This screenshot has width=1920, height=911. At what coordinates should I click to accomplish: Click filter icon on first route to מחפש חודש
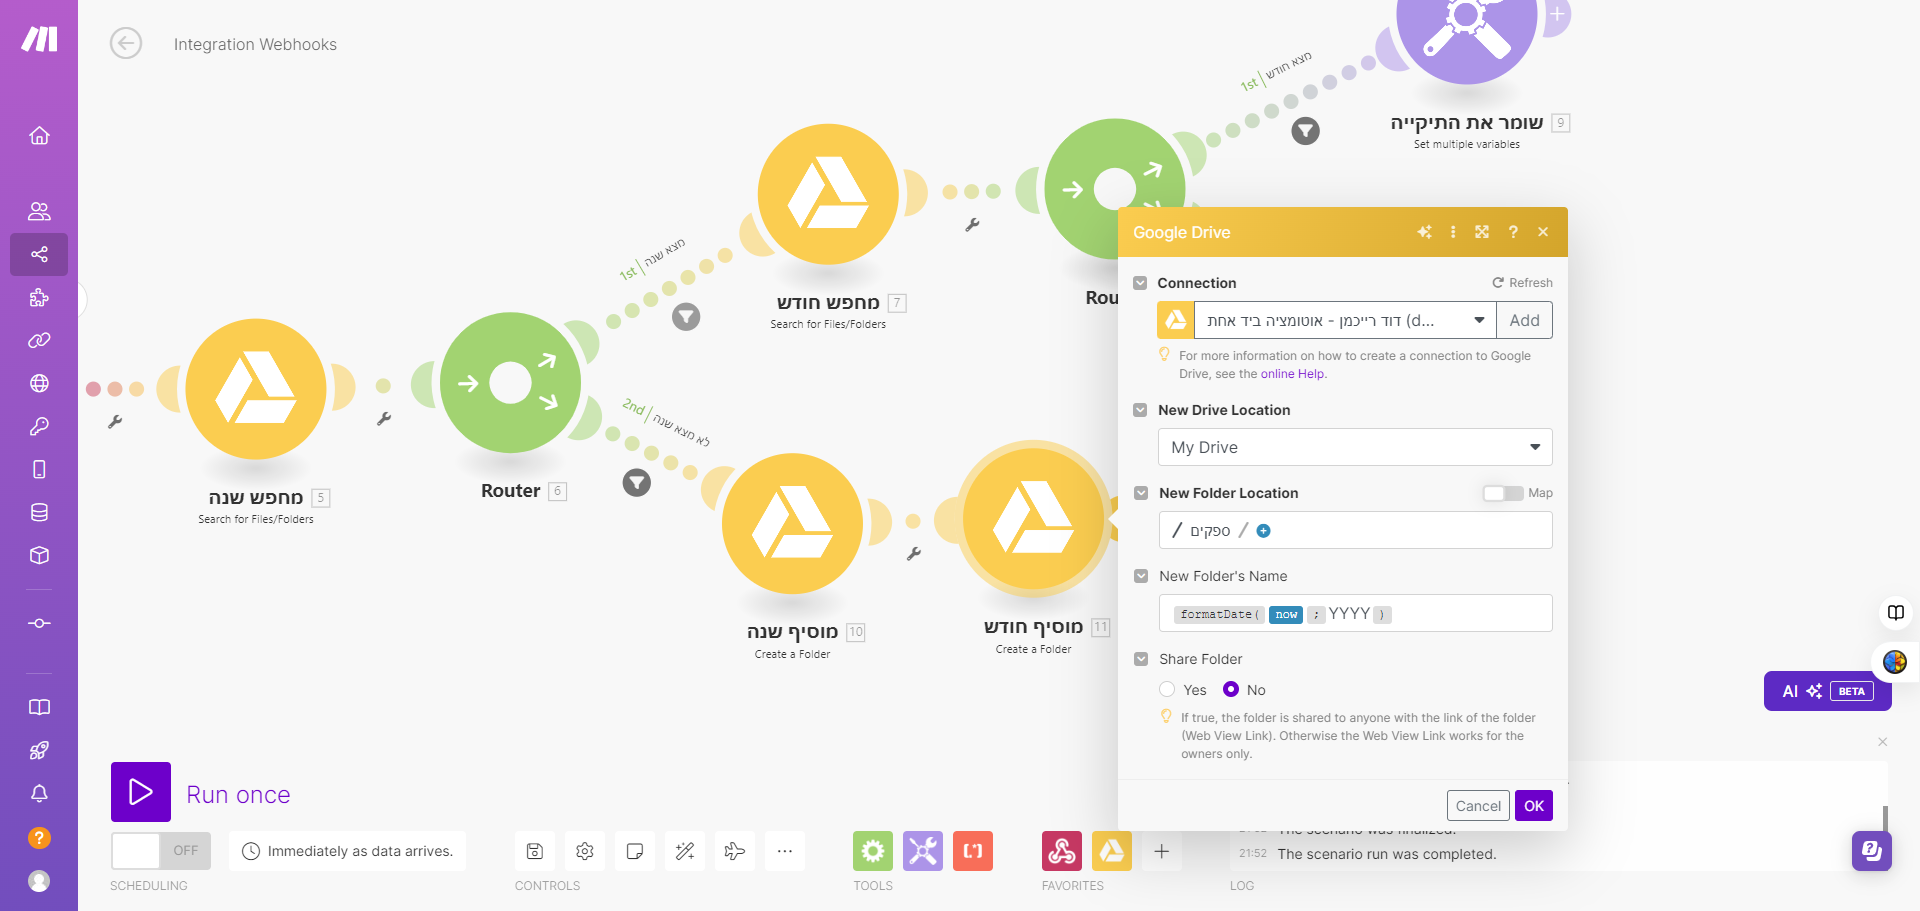(686, 317)
